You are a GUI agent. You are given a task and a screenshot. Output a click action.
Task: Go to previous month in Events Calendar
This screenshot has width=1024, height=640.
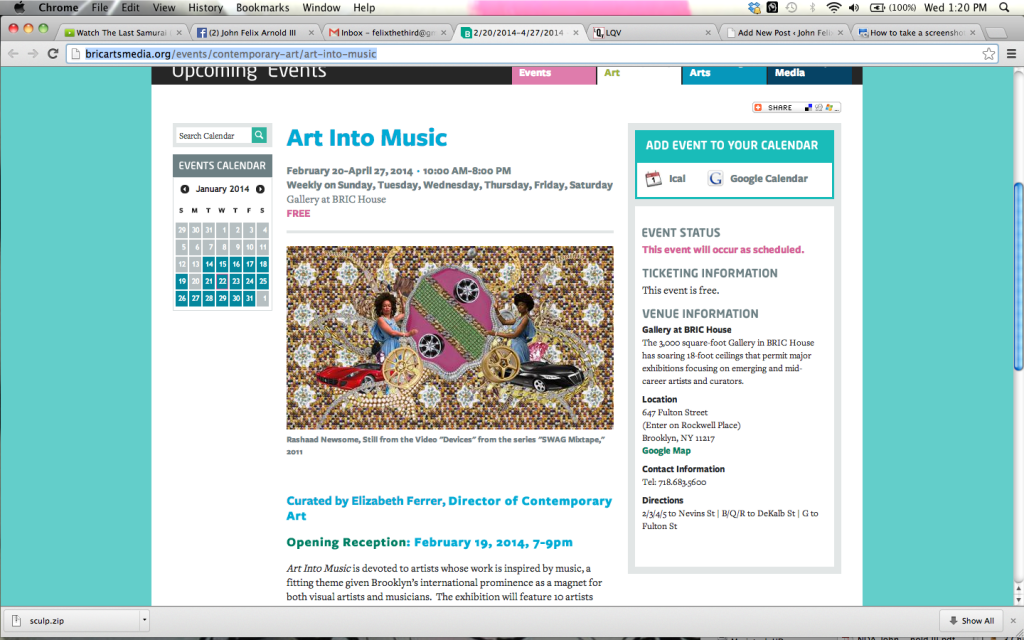(185, 189)
